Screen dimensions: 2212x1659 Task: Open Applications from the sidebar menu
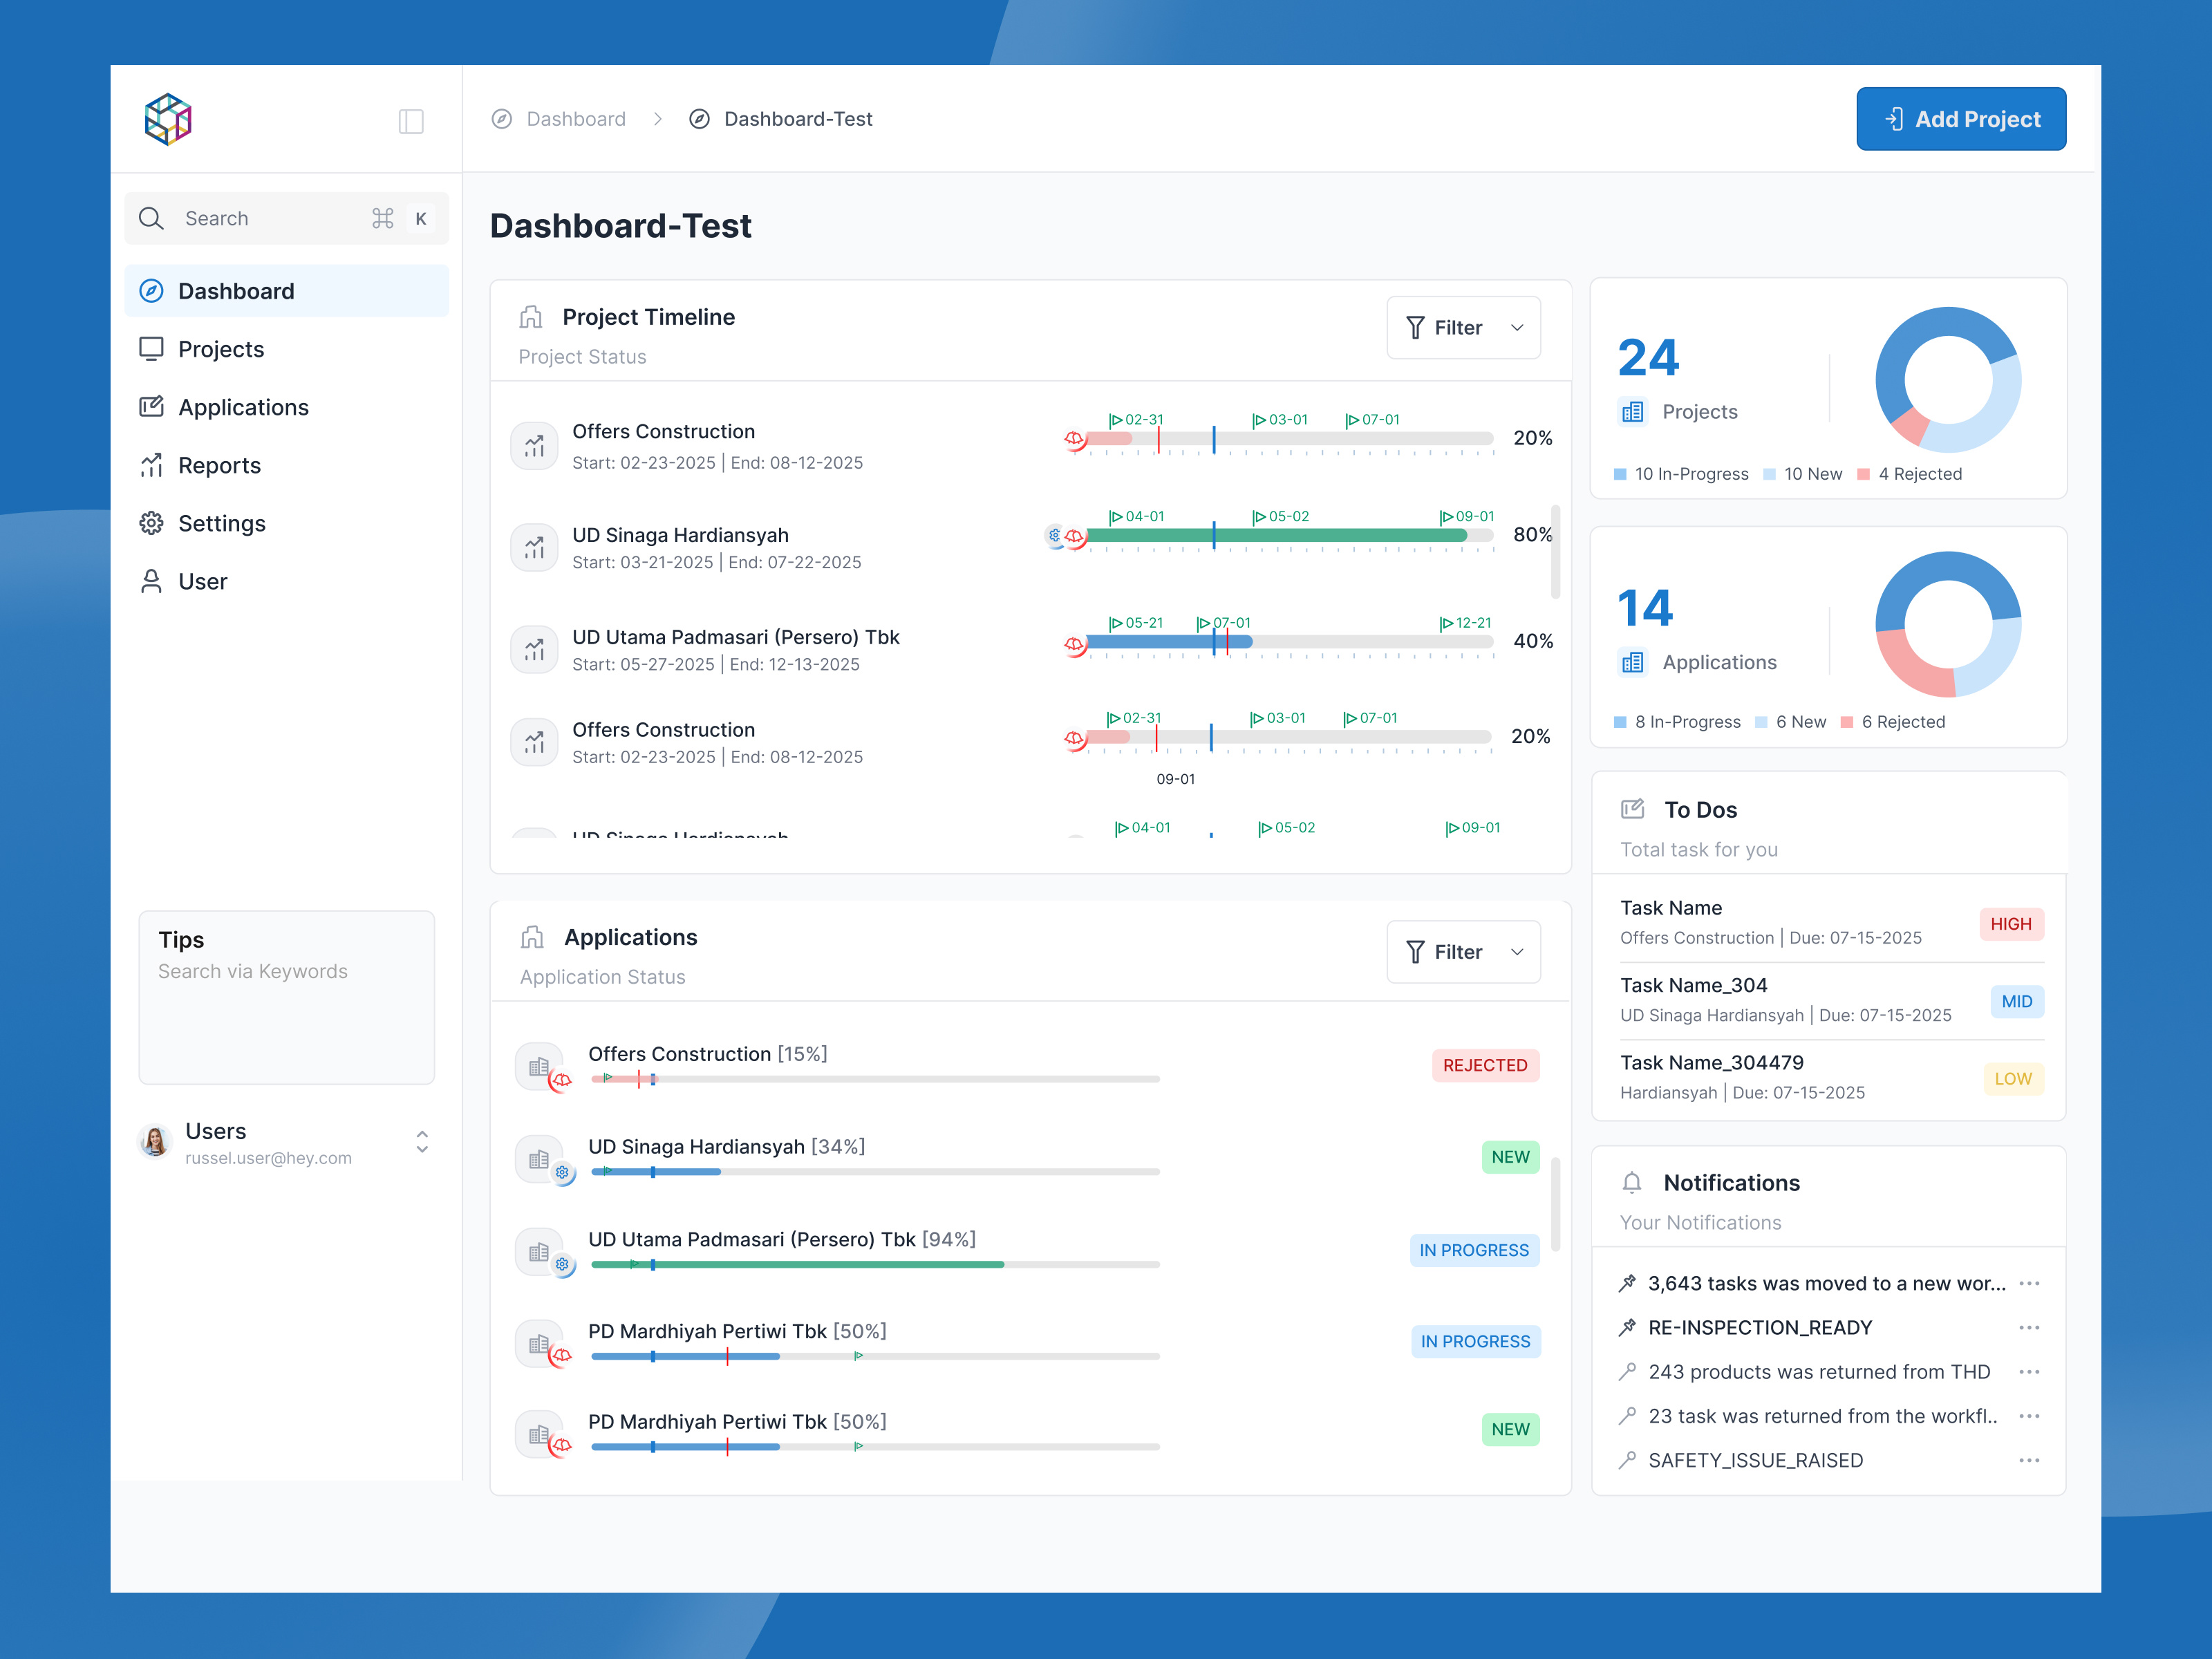[x=243, y=407]
